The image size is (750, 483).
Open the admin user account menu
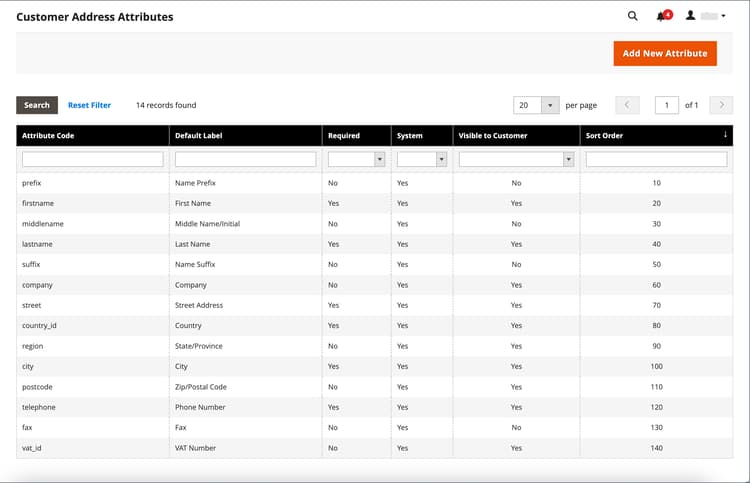[706, 16]
